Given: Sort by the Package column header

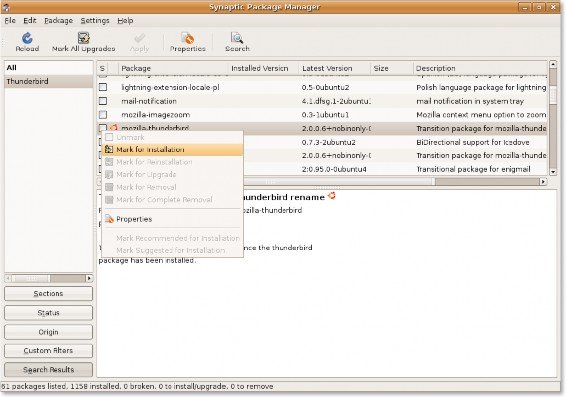Looking at the screenshot, I should [x=173, y=68].
